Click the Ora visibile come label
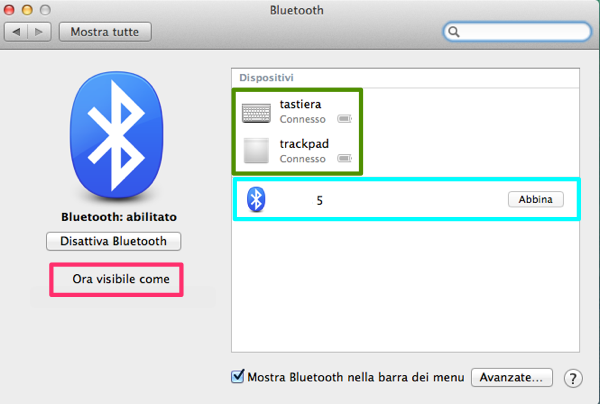The width and height of the screenshot is (600, 404). pyautogui.click(x=121, y=279)
